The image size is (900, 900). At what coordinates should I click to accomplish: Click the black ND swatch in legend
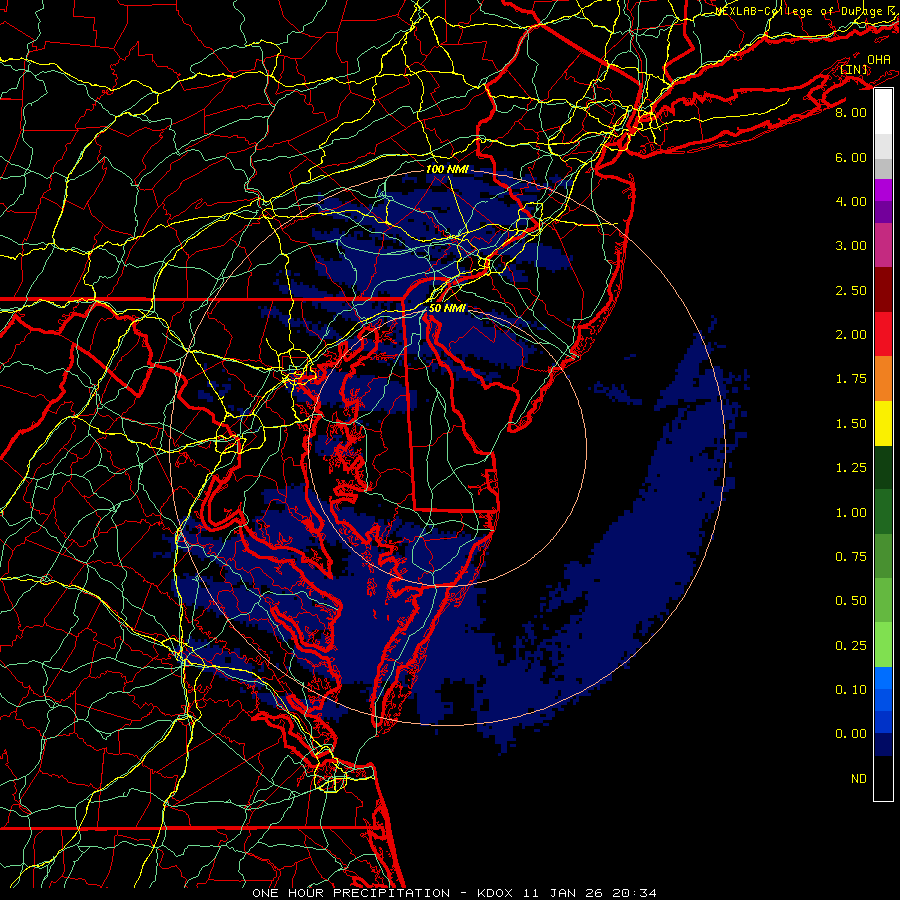click(883, 778)
